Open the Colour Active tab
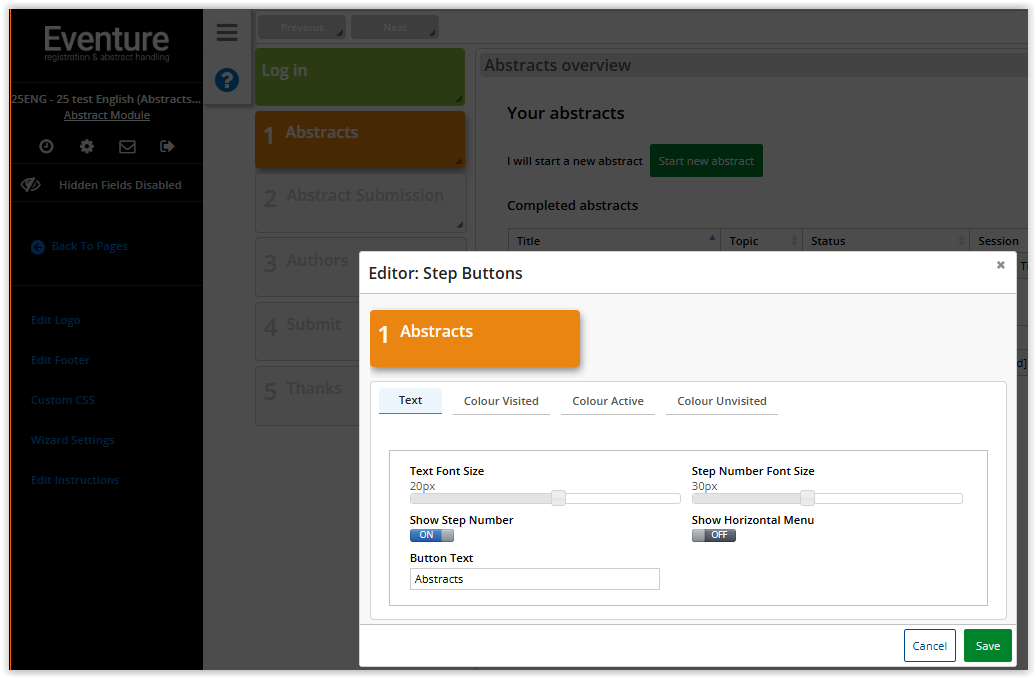The width and height of the screenshot is (1036, 678). click(607, 401)
